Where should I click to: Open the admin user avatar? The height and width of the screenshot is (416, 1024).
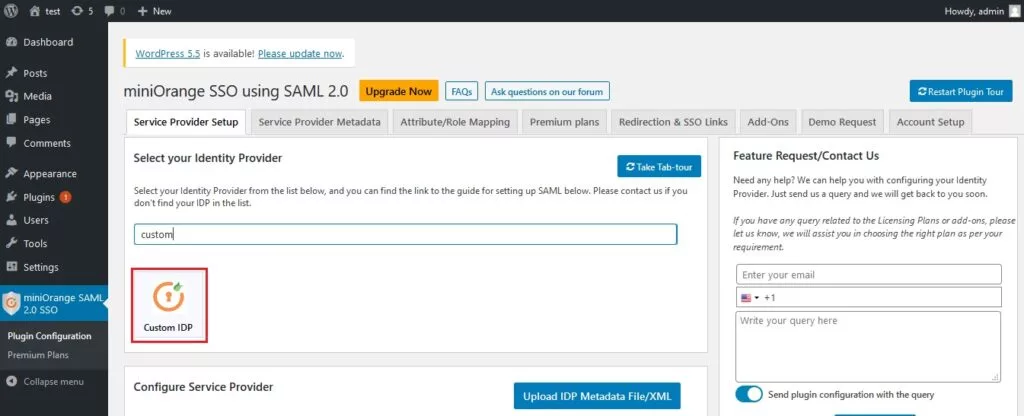pyautogui.click(x=1013, y=10)
